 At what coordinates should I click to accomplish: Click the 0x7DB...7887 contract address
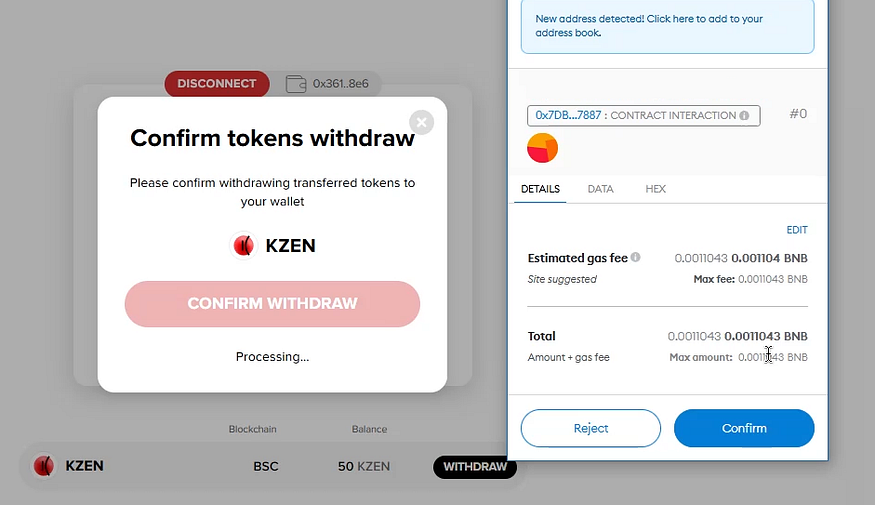click(568, 116)
